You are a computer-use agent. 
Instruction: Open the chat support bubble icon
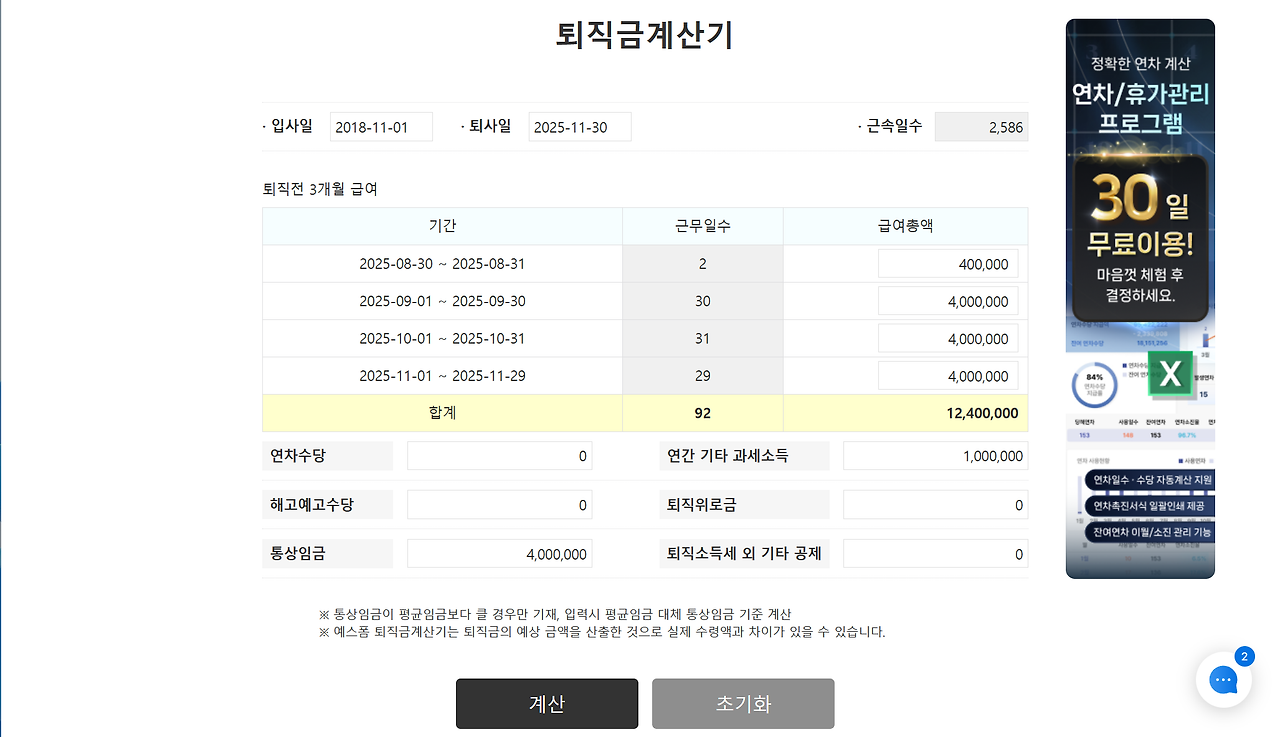click(1224, 679)
